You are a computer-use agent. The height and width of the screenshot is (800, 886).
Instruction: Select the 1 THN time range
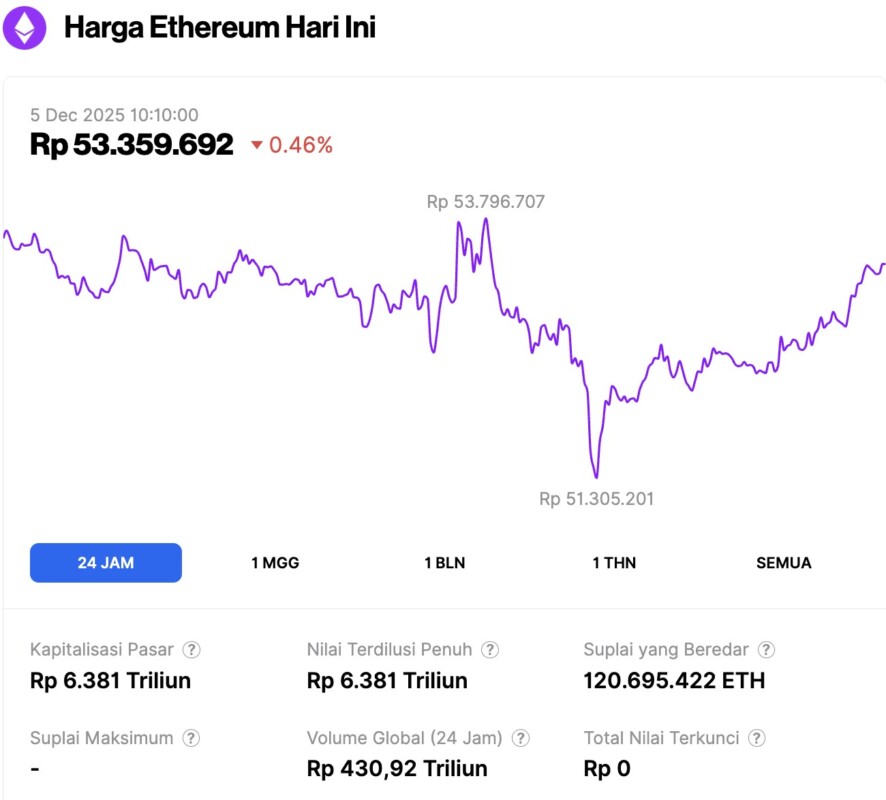pos(614,563)
